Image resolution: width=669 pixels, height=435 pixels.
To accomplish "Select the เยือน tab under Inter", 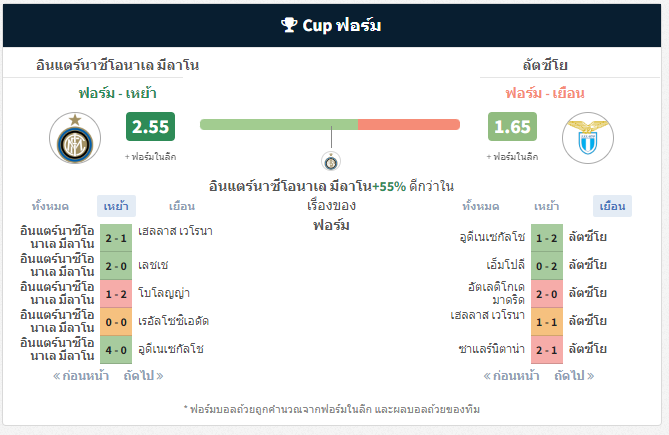I will coord(182,206).
